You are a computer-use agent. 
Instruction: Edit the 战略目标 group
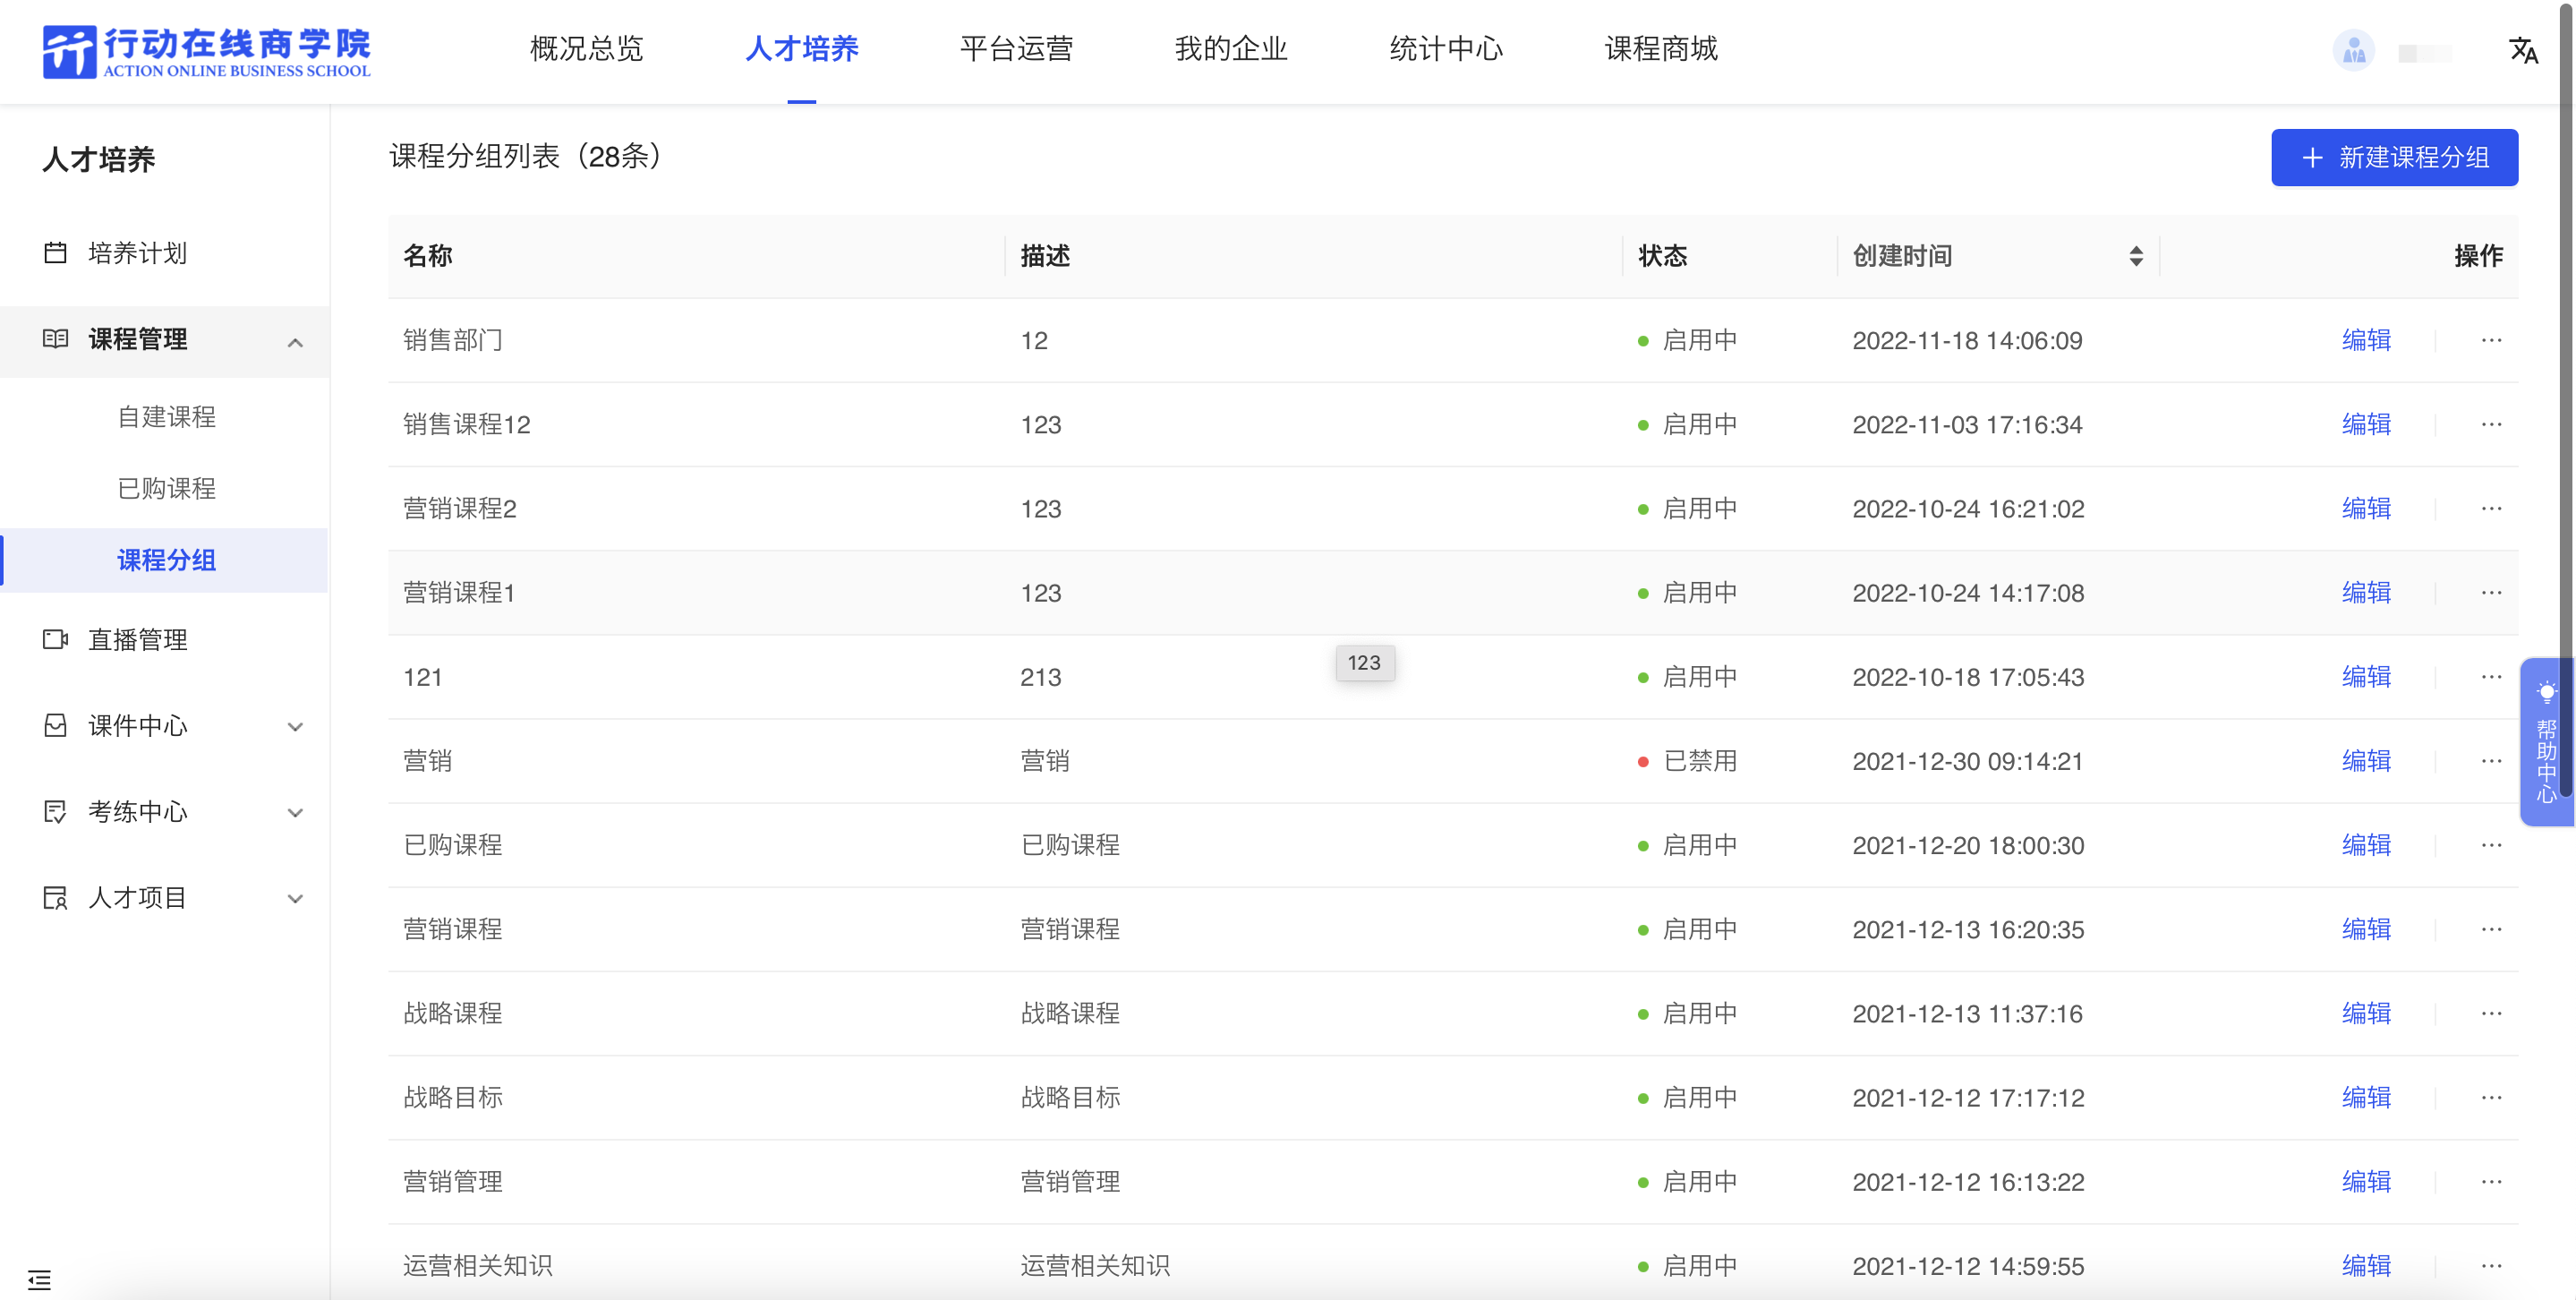click(2366, 1097)
